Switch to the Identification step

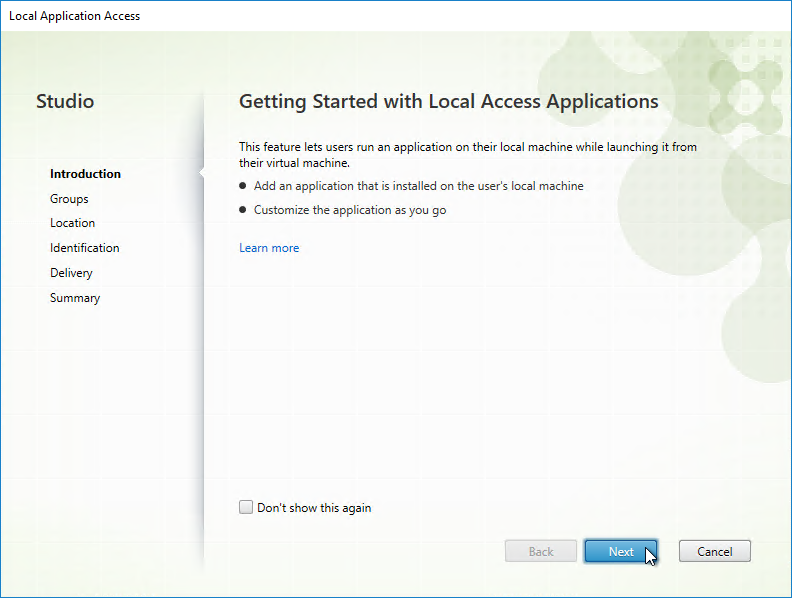pyautogui.click(x=84, y=248)
